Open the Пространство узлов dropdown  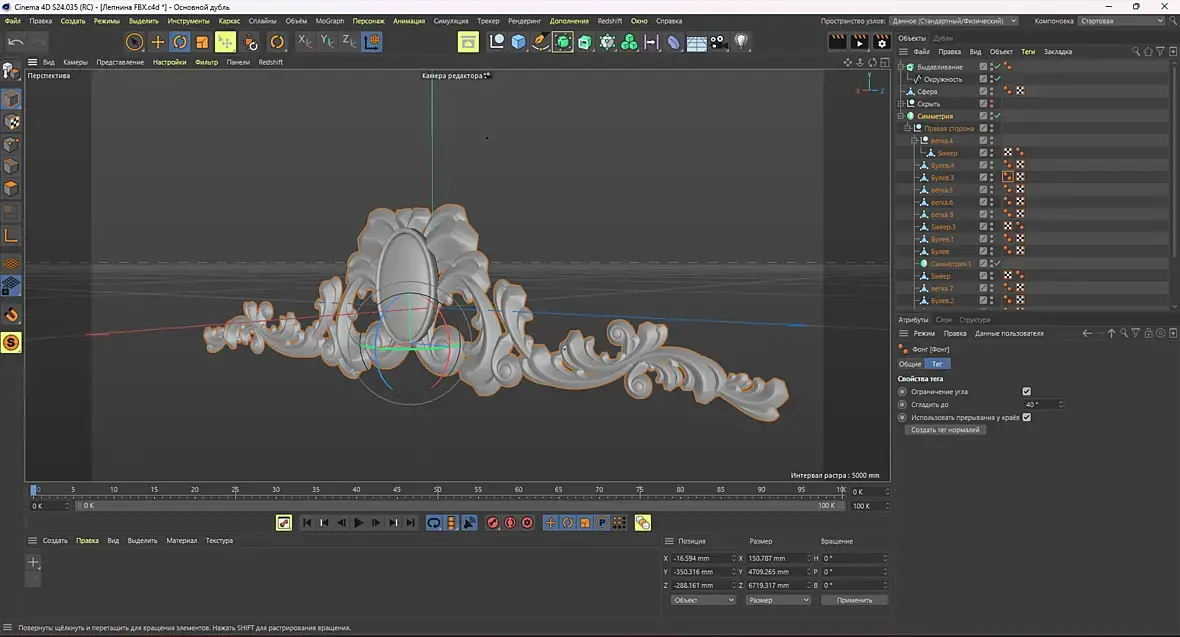pyautogui.click(x=953, y=21)
